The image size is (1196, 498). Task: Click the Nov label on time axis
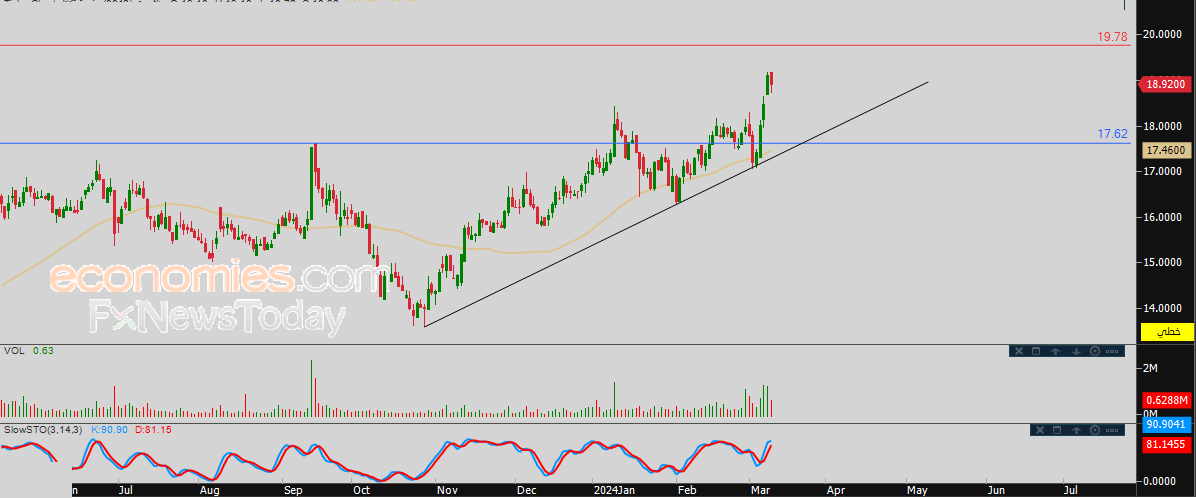[446, 490]
